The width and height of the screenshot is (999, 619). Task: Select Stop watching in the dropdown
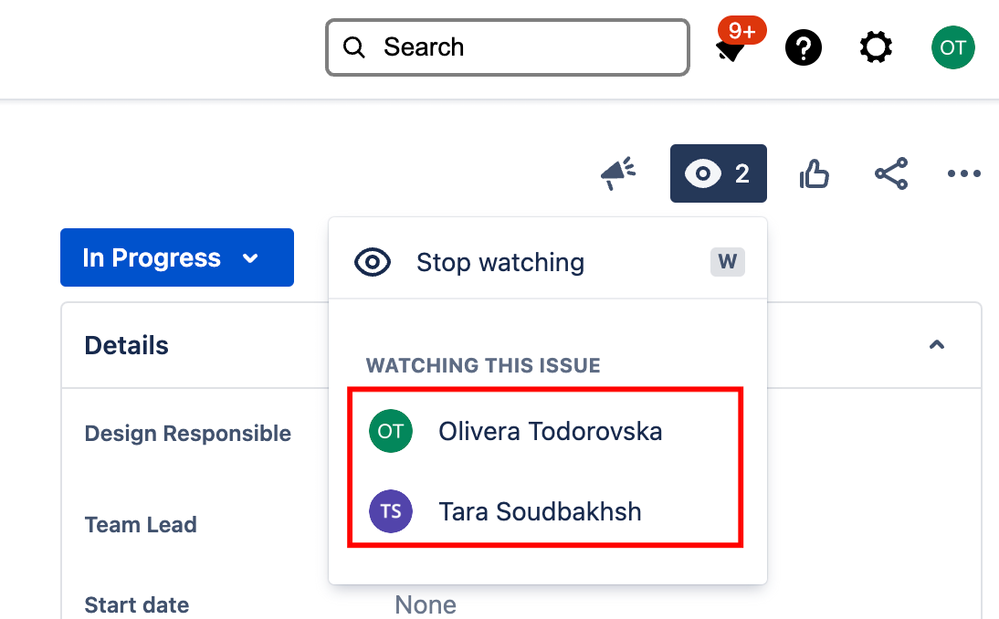[548, 262]
